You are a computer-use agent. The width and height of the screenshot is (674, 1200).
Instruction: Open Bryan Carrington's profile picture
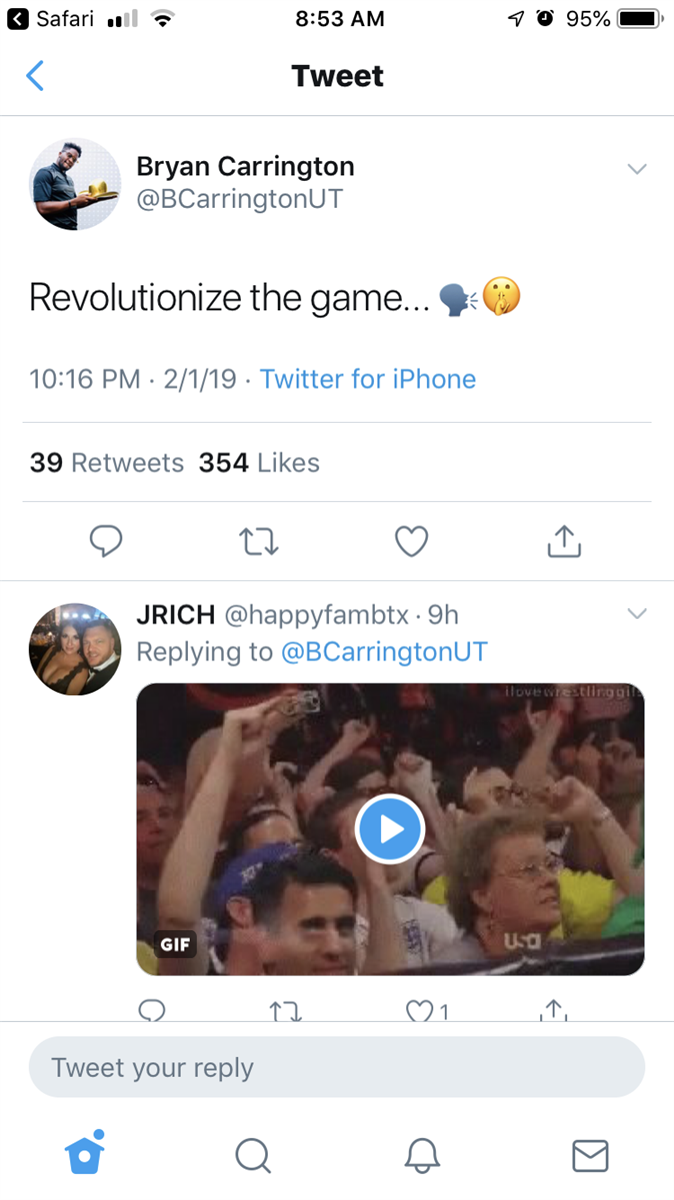(76, 184)
